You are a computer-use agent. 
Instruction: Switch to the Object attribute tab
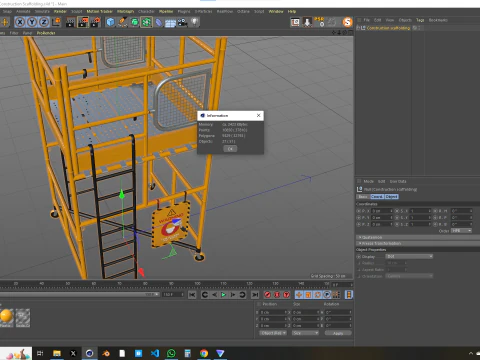point(392,197)
